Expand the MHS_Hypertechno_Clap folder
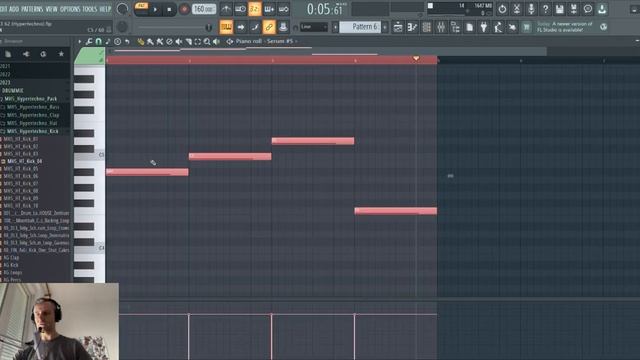640x360 pixels. pos(33,115)
